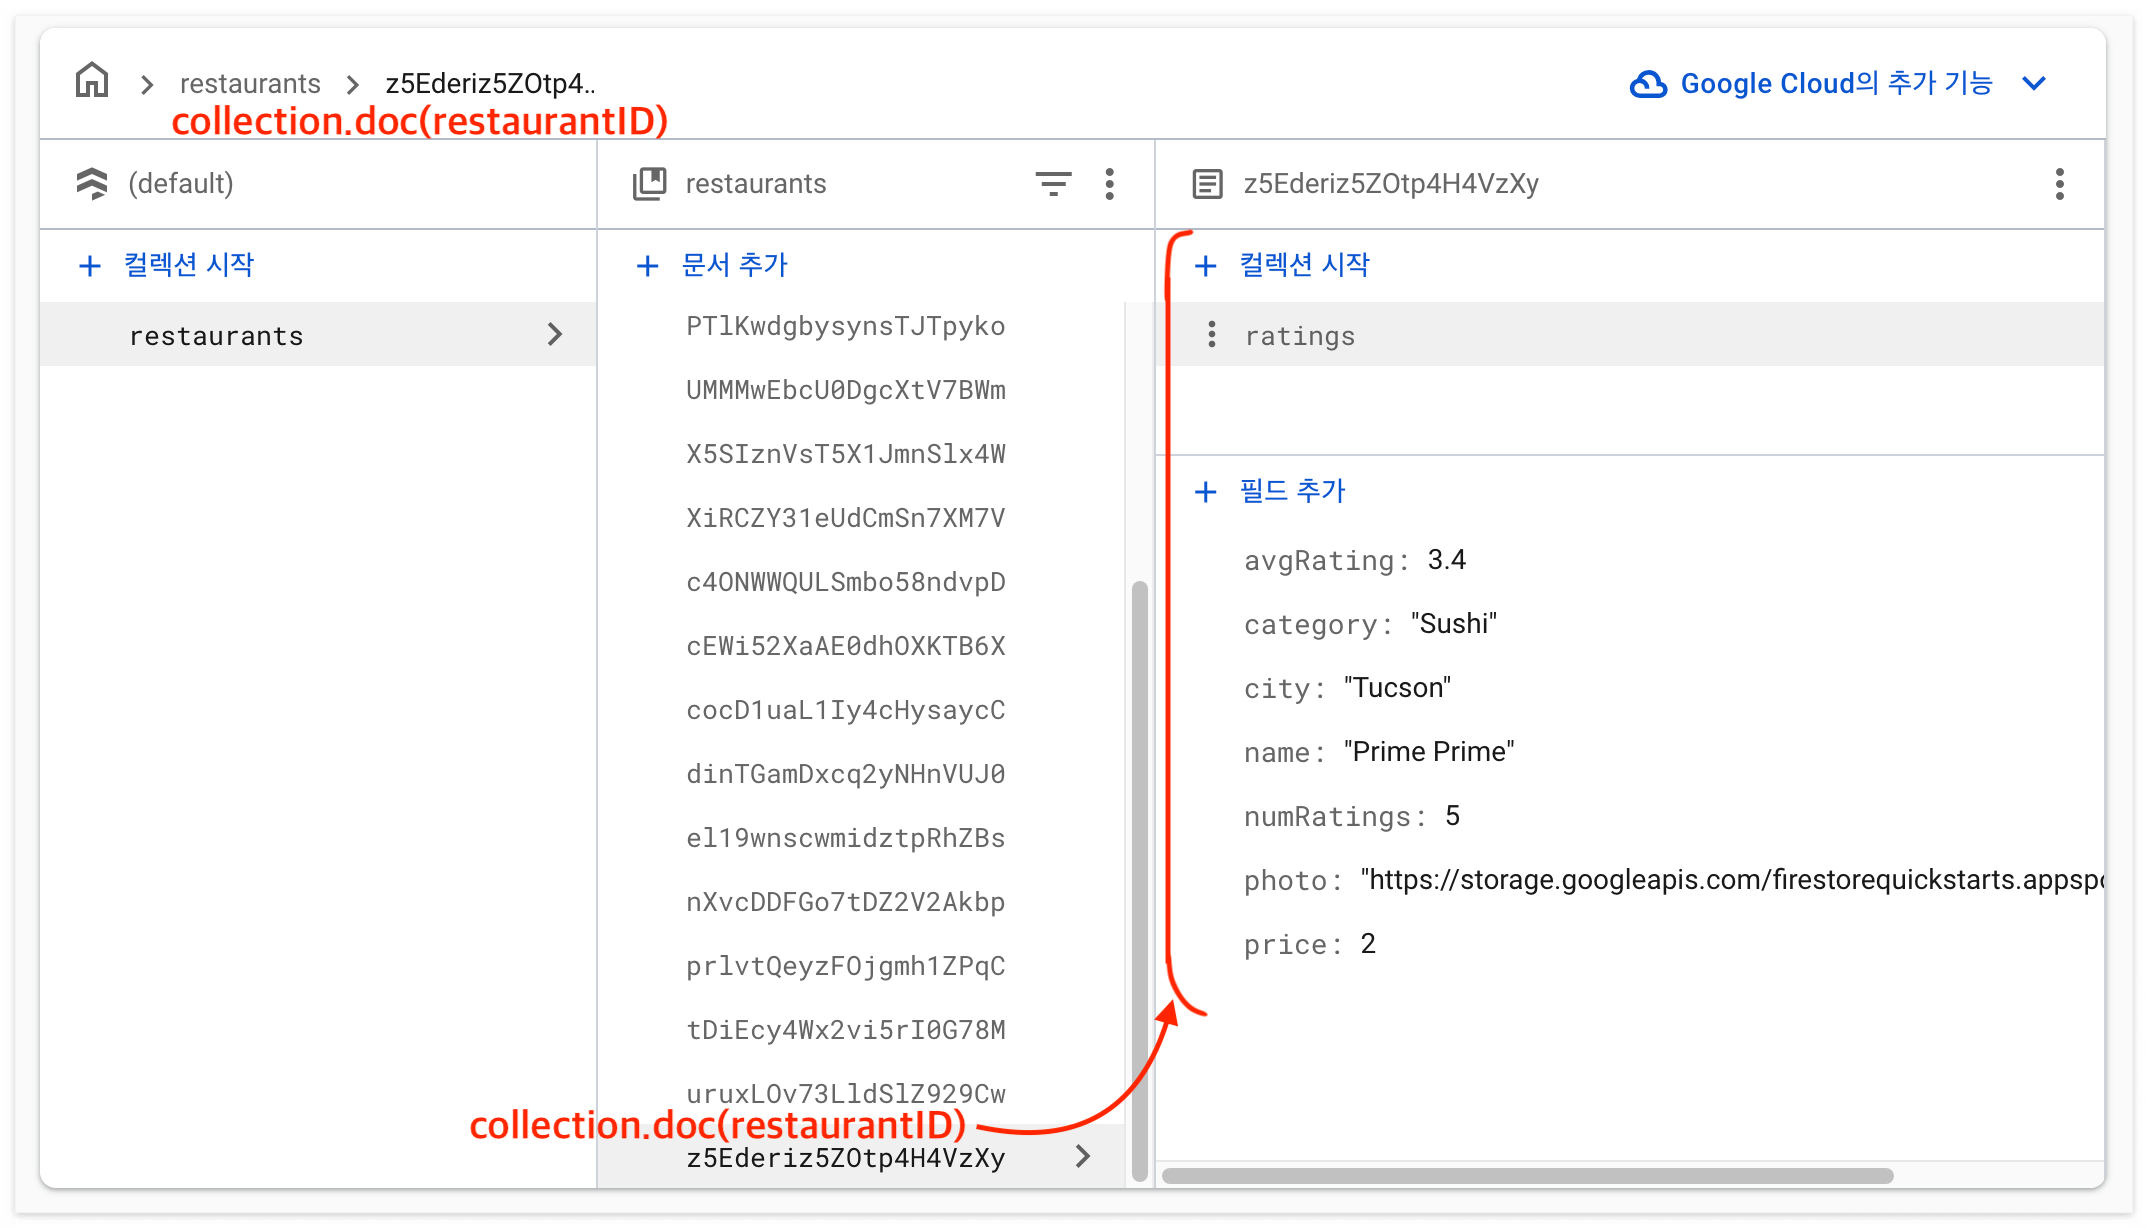
Task: Click the Google Cloud icon
Action: coord(1648,84)
